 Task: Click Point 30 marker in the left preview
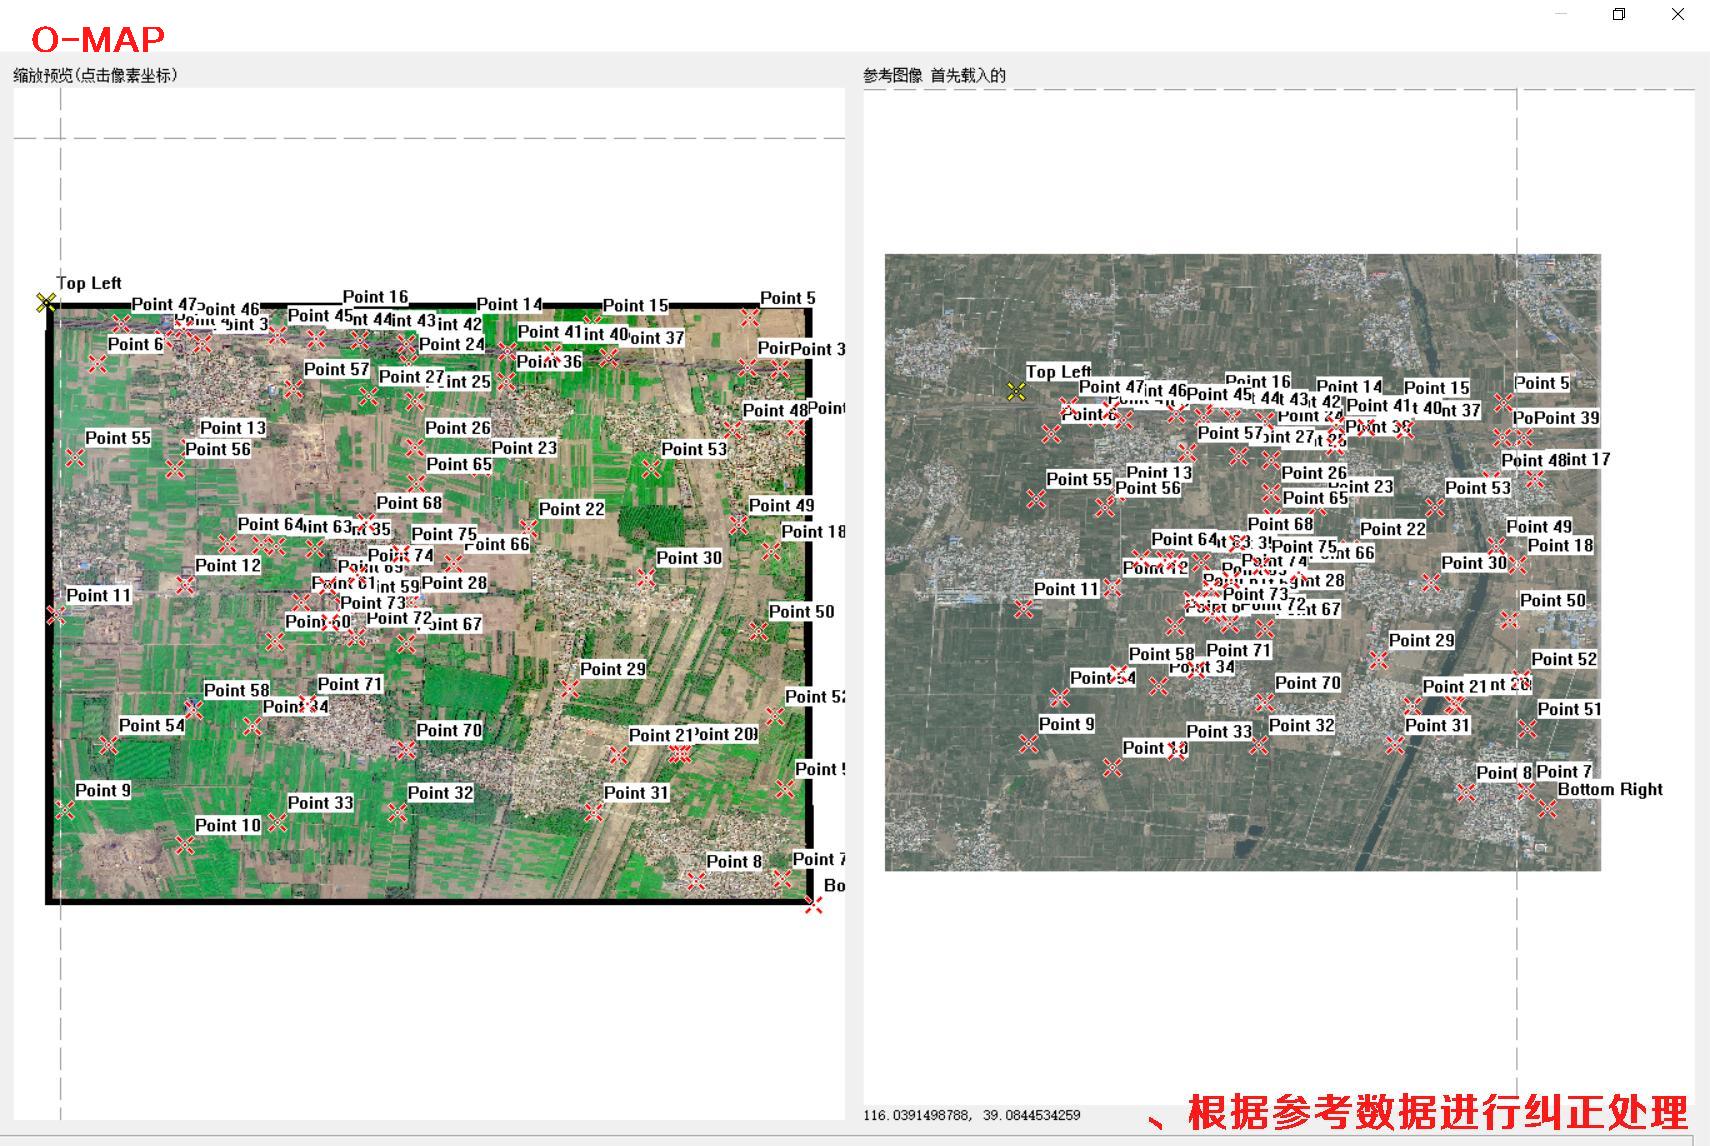pyautogui.click(x=646, y=578)
